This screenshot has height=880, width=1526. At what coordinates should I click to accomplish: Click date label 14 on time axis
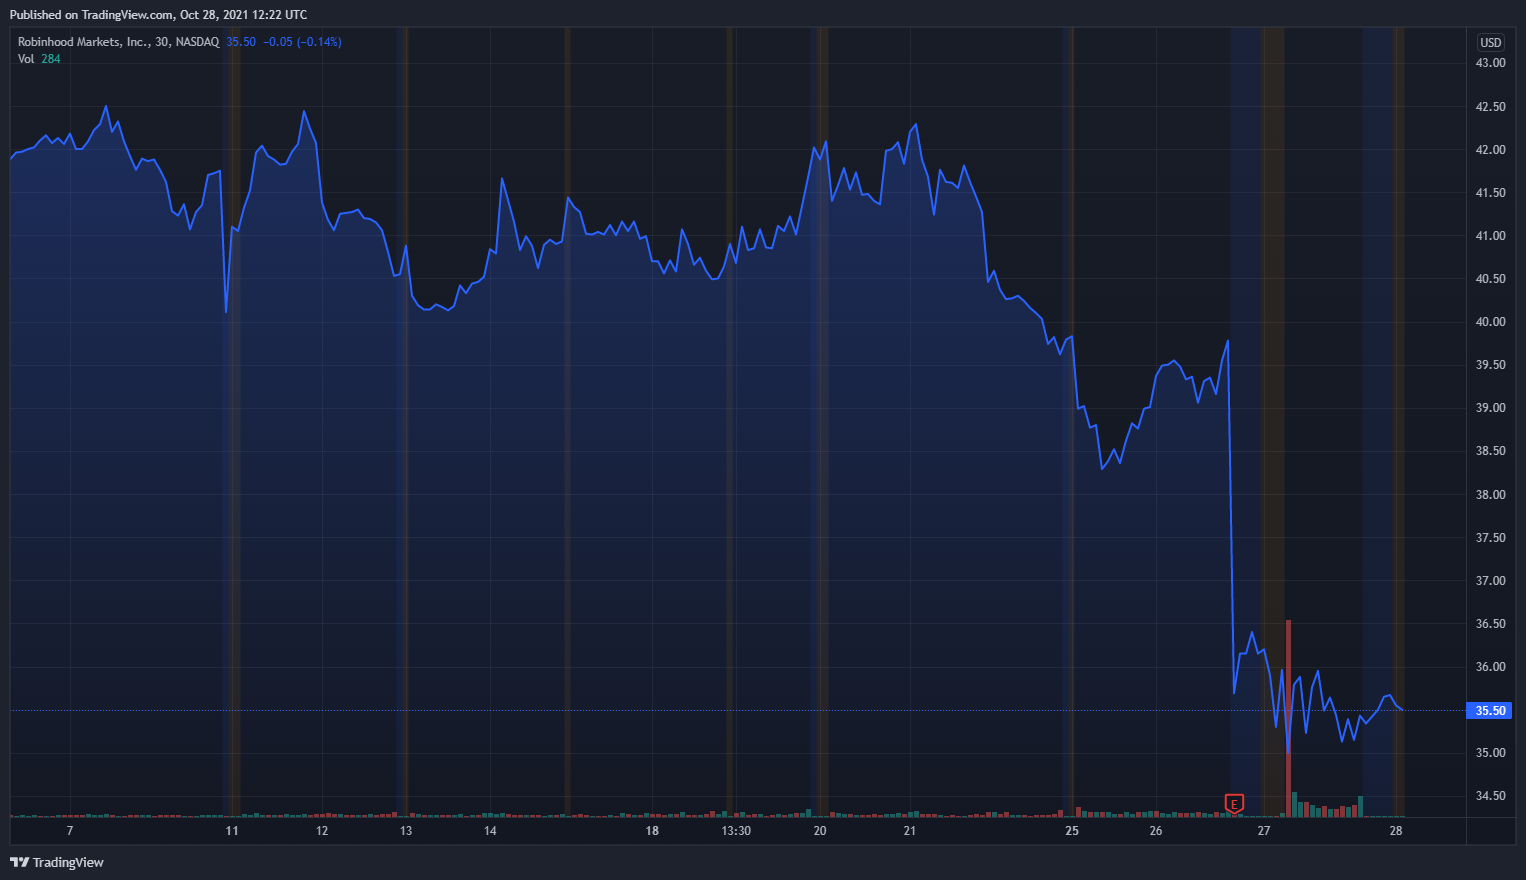(x=490, y=831)
